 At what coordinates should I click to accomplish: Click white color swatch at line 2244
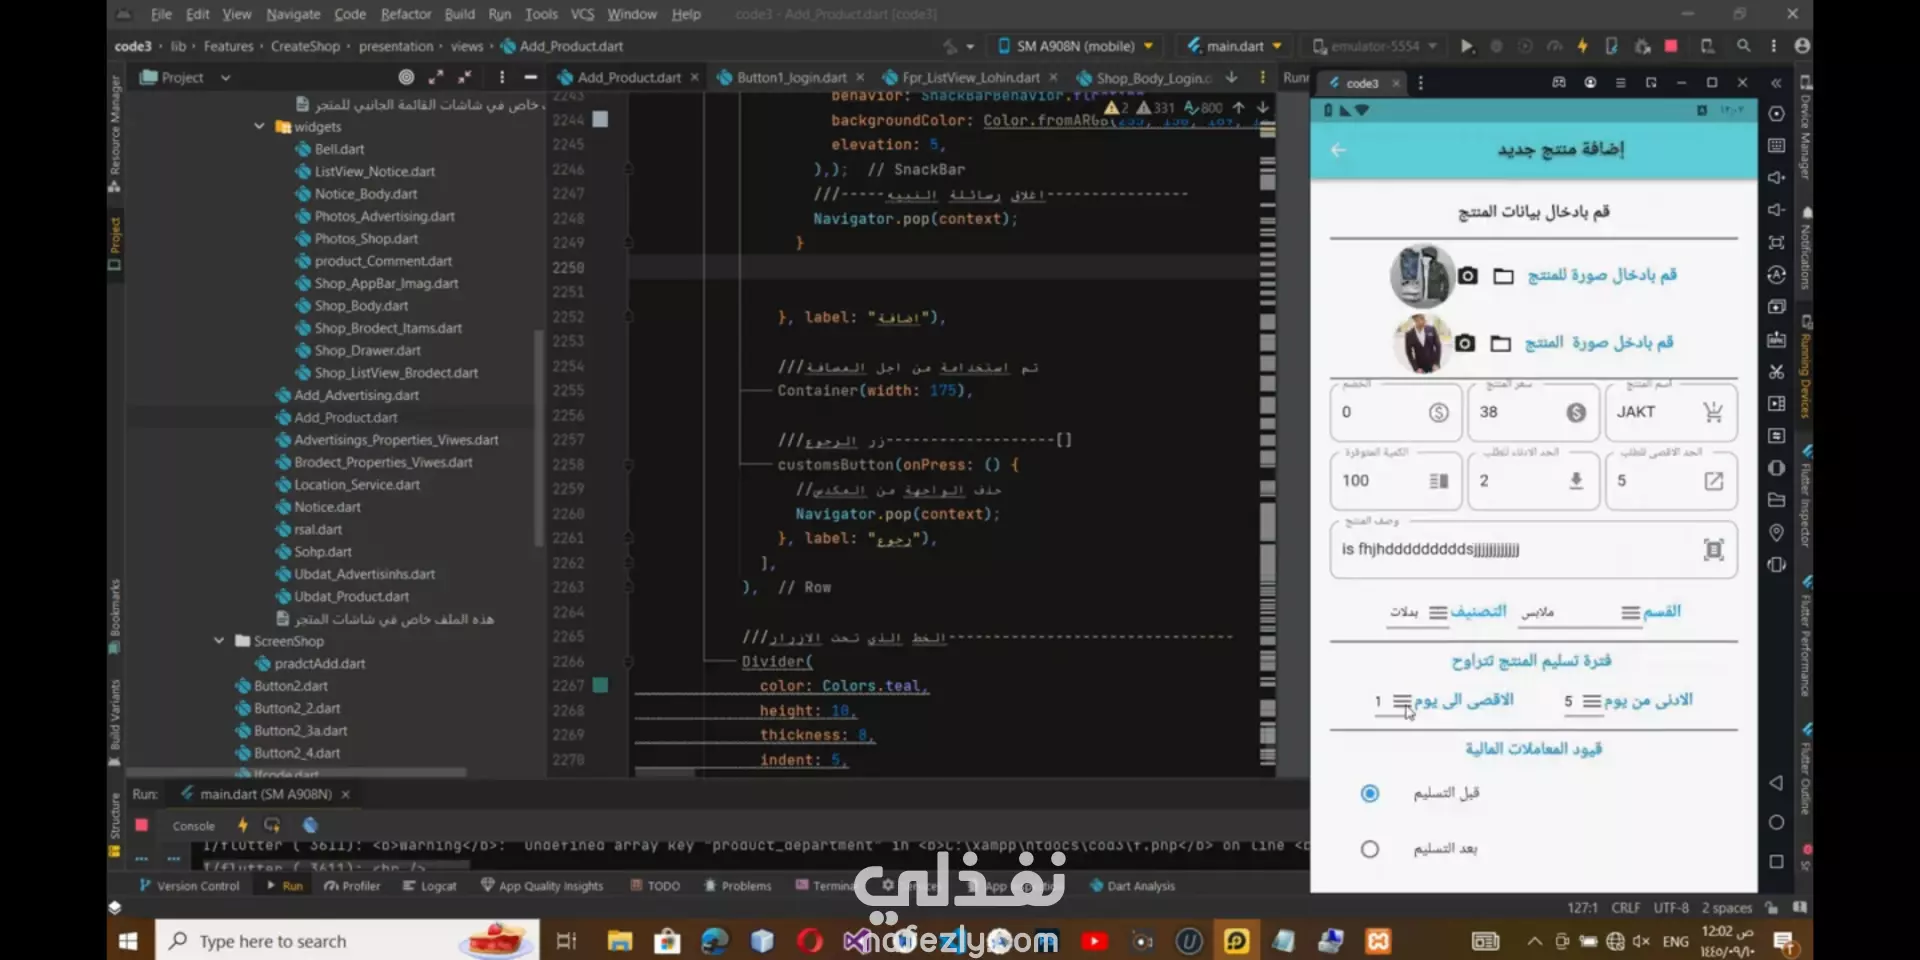click(x=600, y=119)
